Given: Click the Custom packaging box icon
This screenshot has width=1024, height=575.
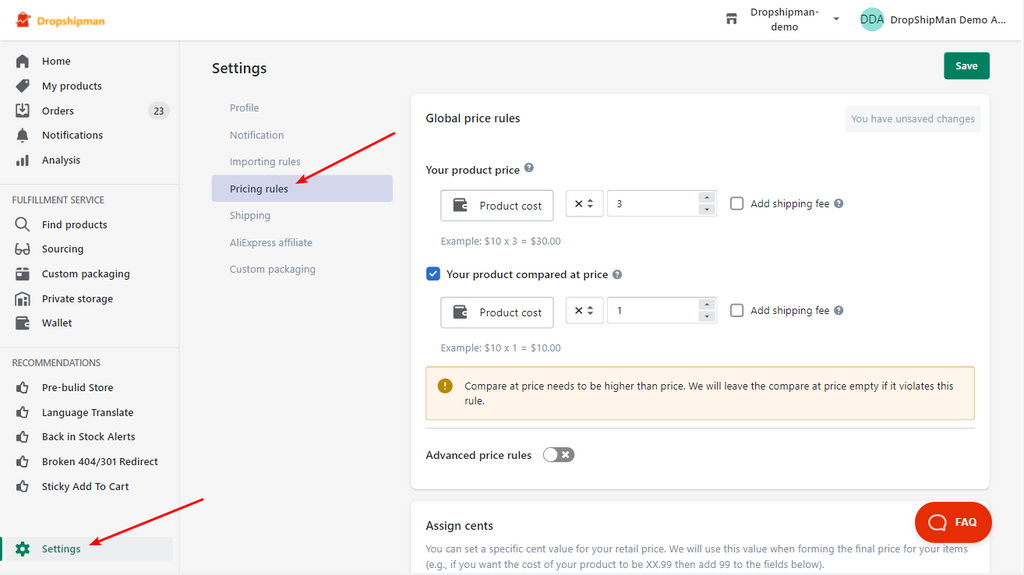Looking at the screenshot, I should (x=22, y=274).
